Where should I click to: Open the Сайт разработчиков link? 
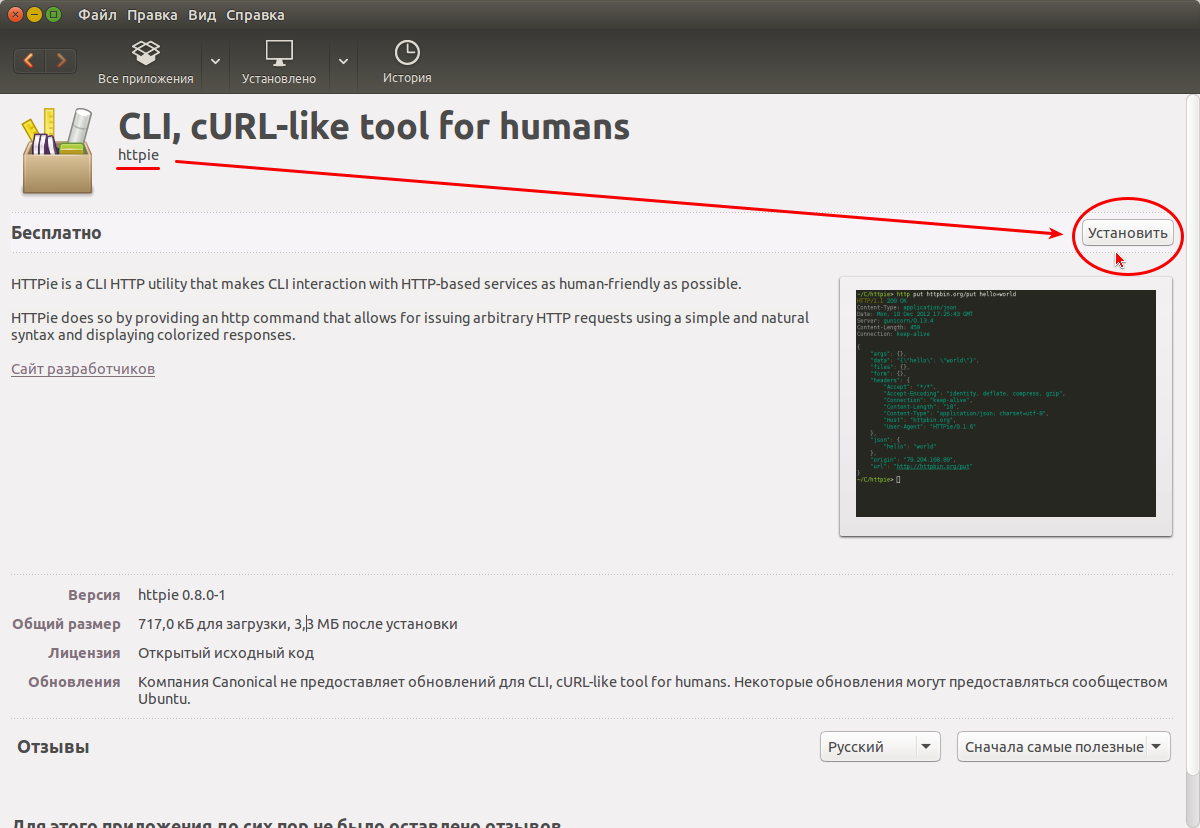pyautogui.click(x=83, y=369)
